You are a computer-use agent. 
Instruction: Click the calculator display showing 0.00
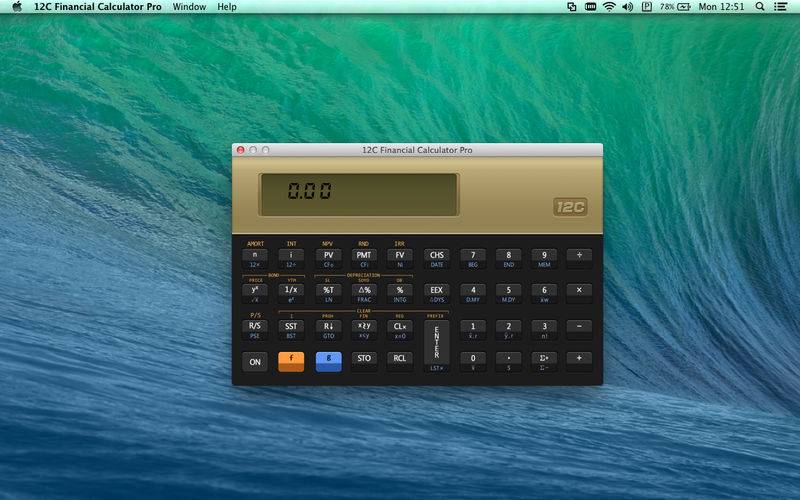(x=359, y=194)
